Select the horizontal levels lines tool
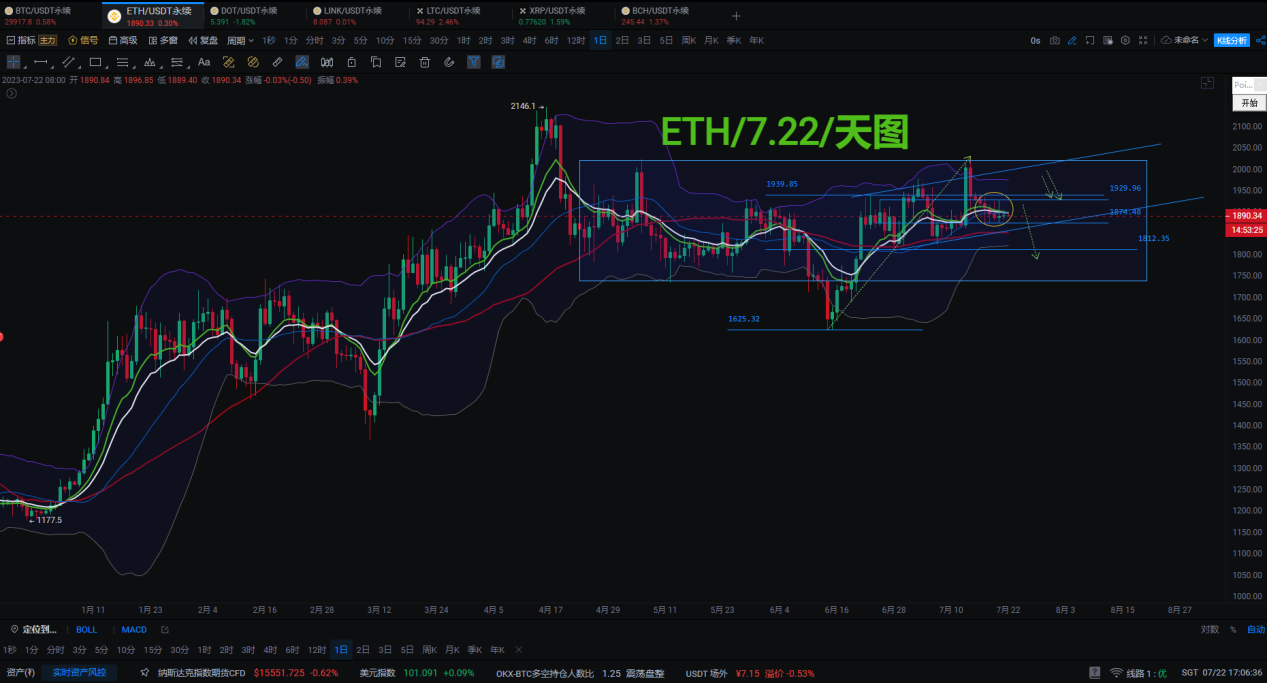Image resolution: width=1267 pixels, height=683 pixels. click(122, 62)
